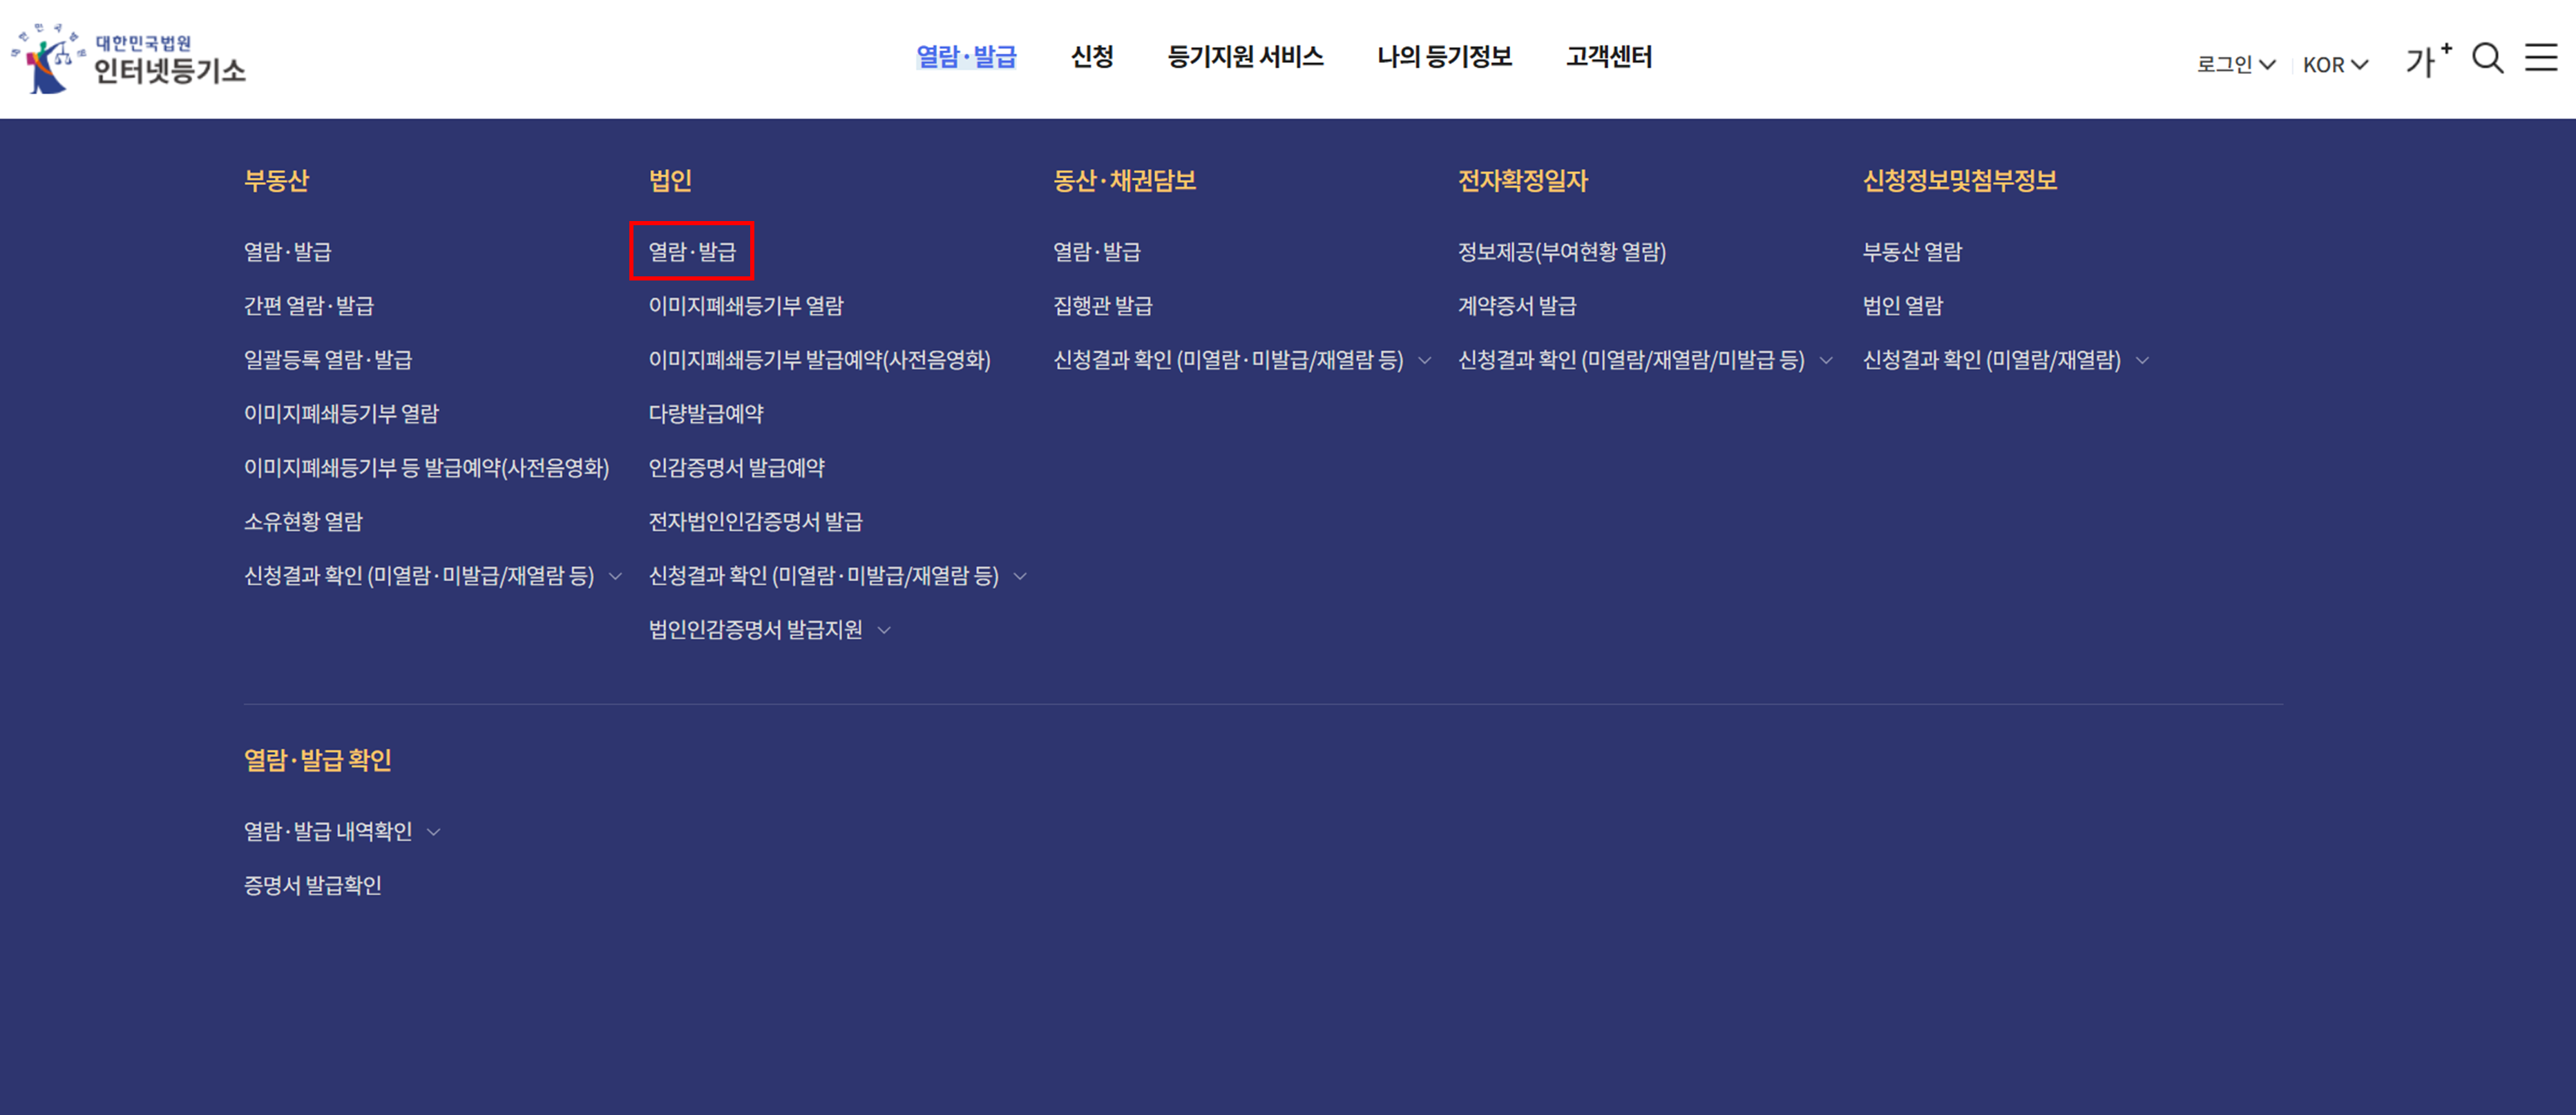Expand the 로그인 dropdown
2576x1115 pixels.
click(2235, 64)
